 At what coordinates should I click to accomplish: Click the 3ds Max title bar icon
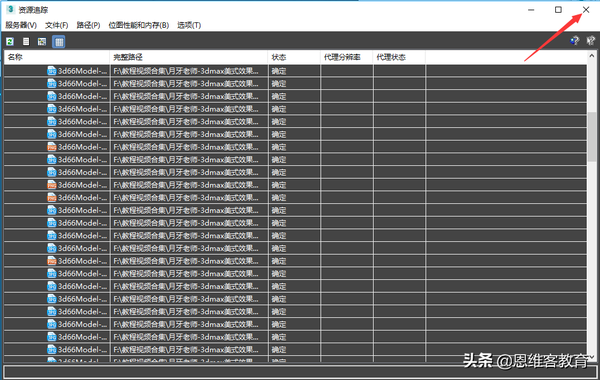[11, 9]
